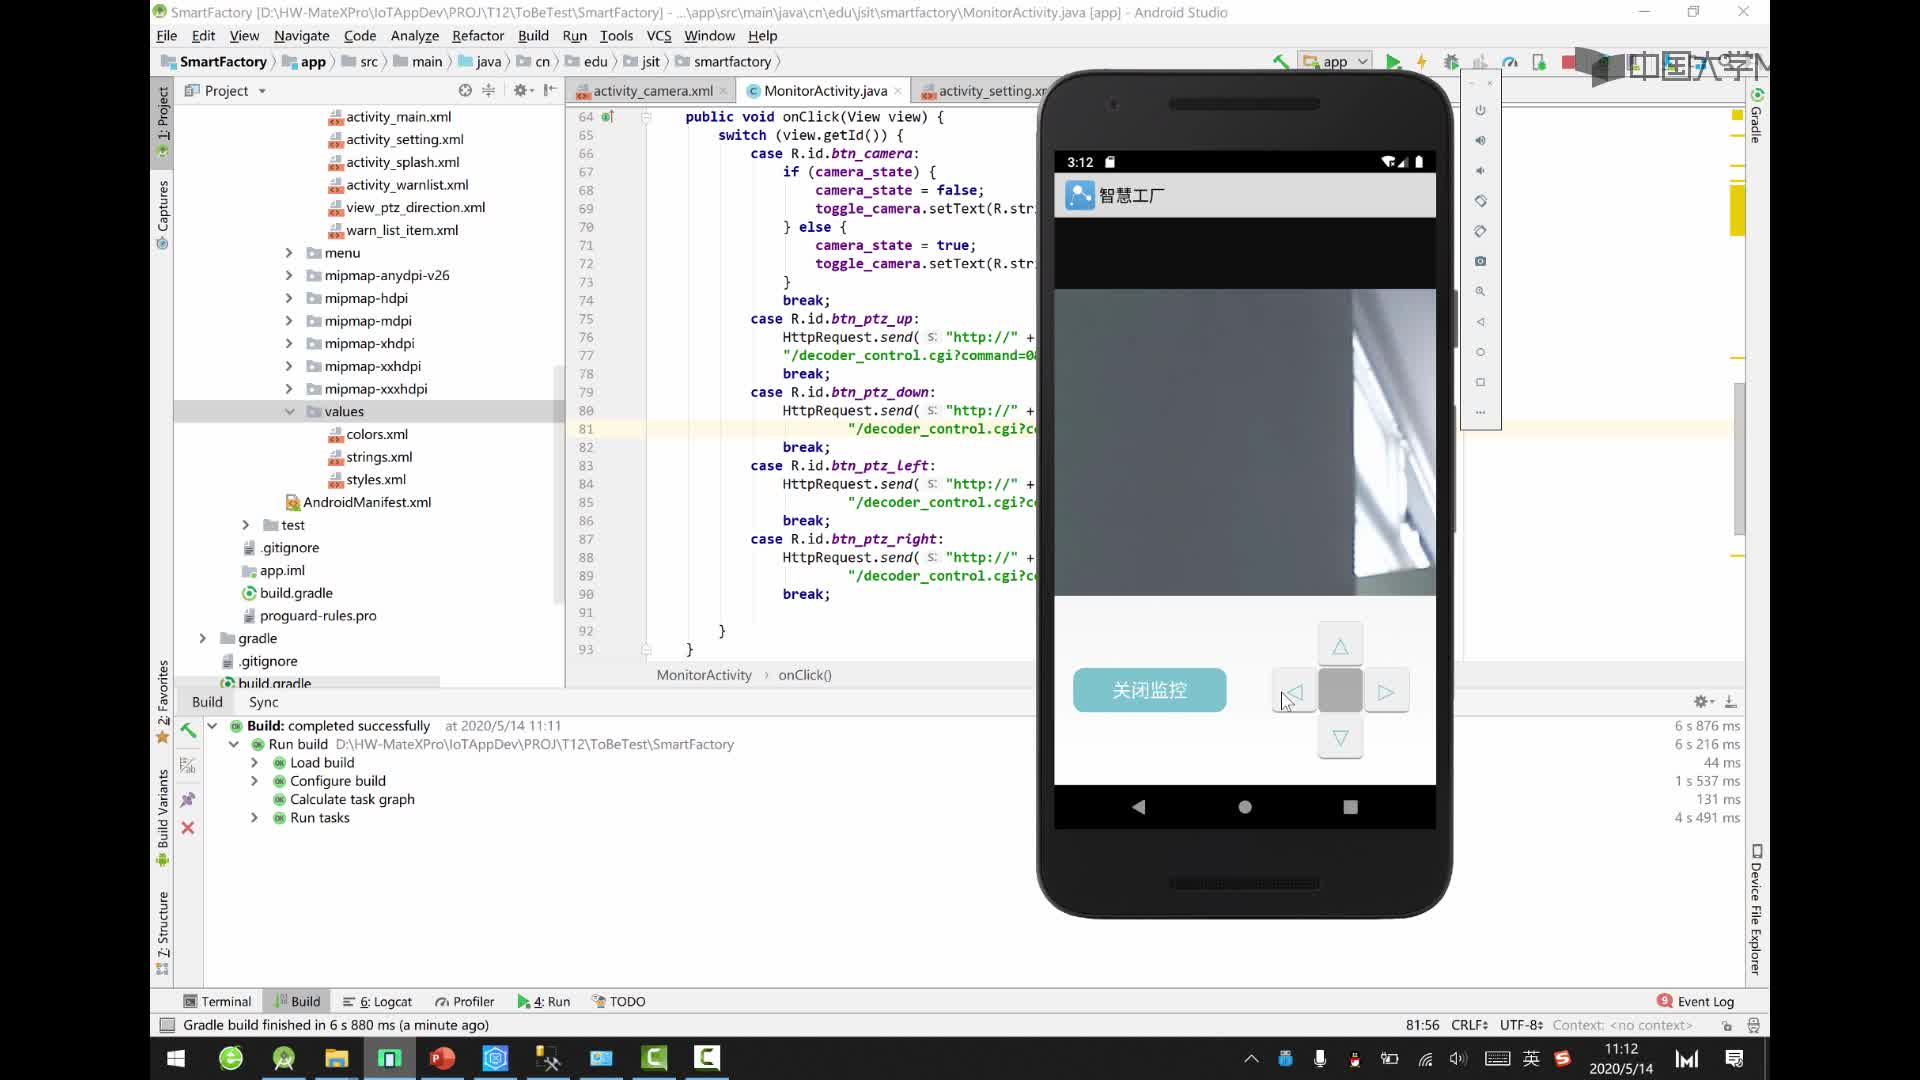The height and width of the screenshot is (1080, 1920).
Task: Toggle the Favorites side panel
Action: point(163,700)
